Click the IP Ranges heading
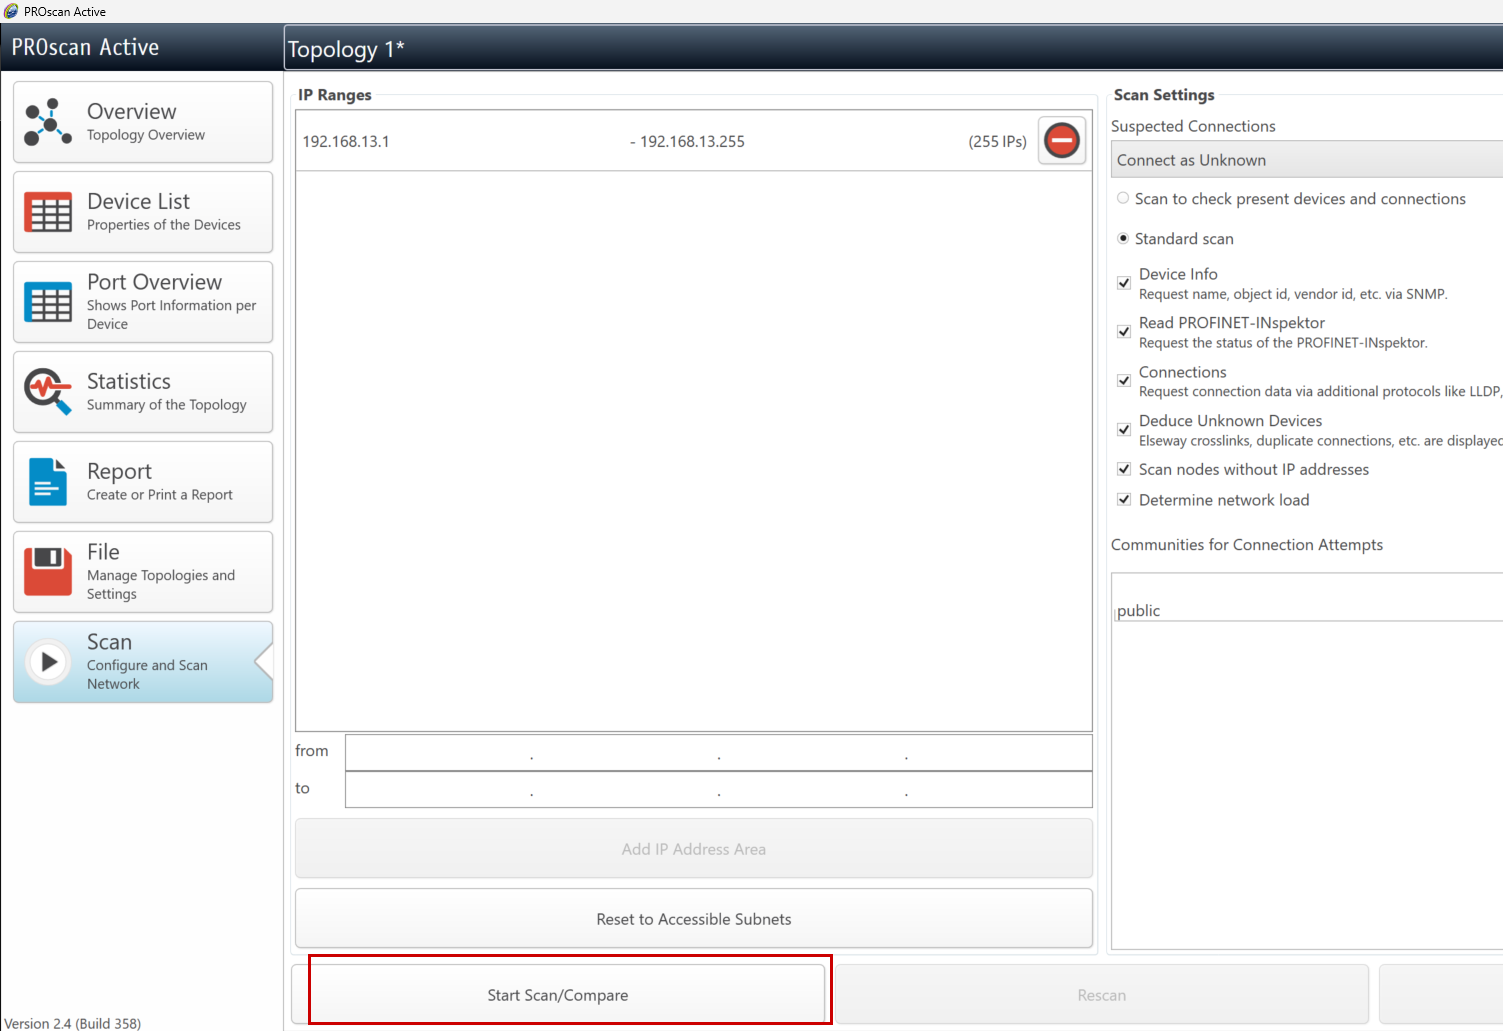The image size is (1503, 1031). tap(335, 95)
